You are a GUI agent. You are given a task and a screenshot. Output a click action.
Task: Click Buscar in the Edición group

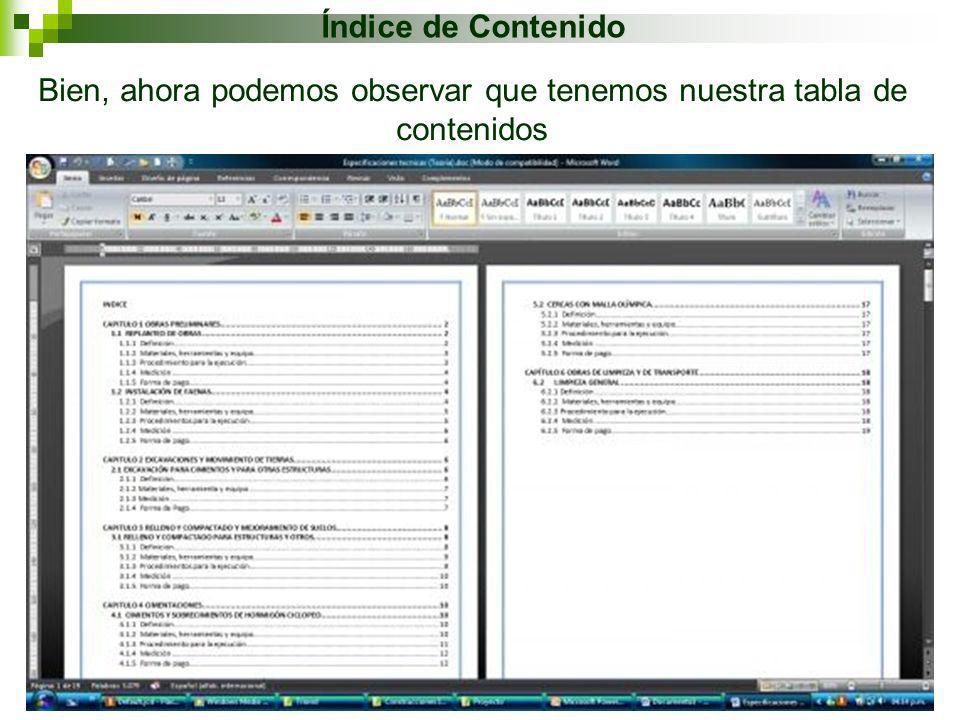863,195
